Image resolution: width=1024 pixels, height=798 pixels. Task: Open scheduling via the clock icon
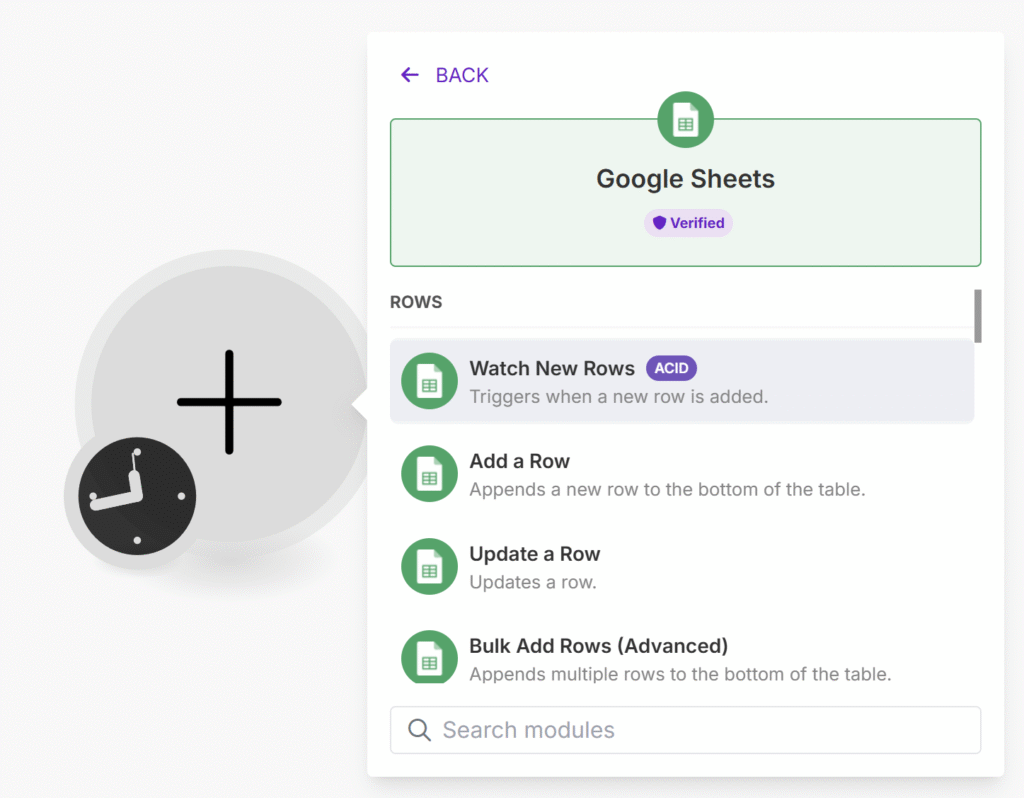pos(131,496)
